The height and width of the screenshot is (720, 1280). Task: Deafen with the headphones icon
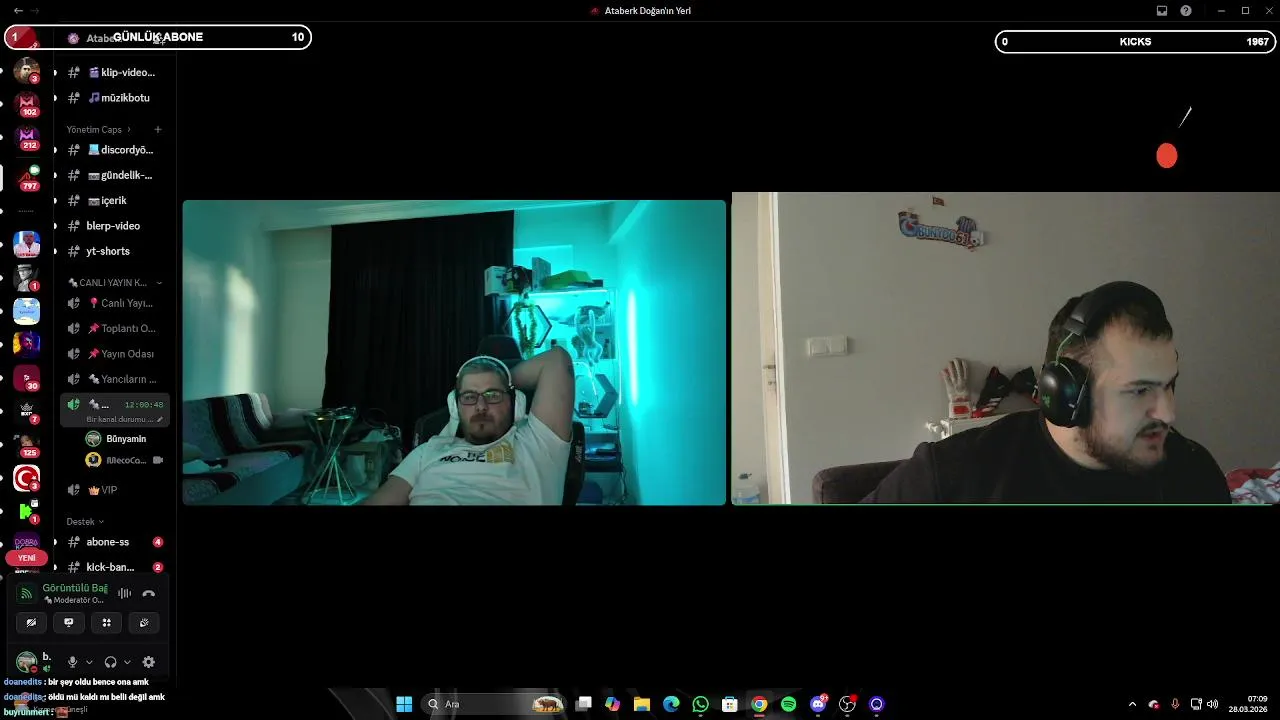click(110, 662)
